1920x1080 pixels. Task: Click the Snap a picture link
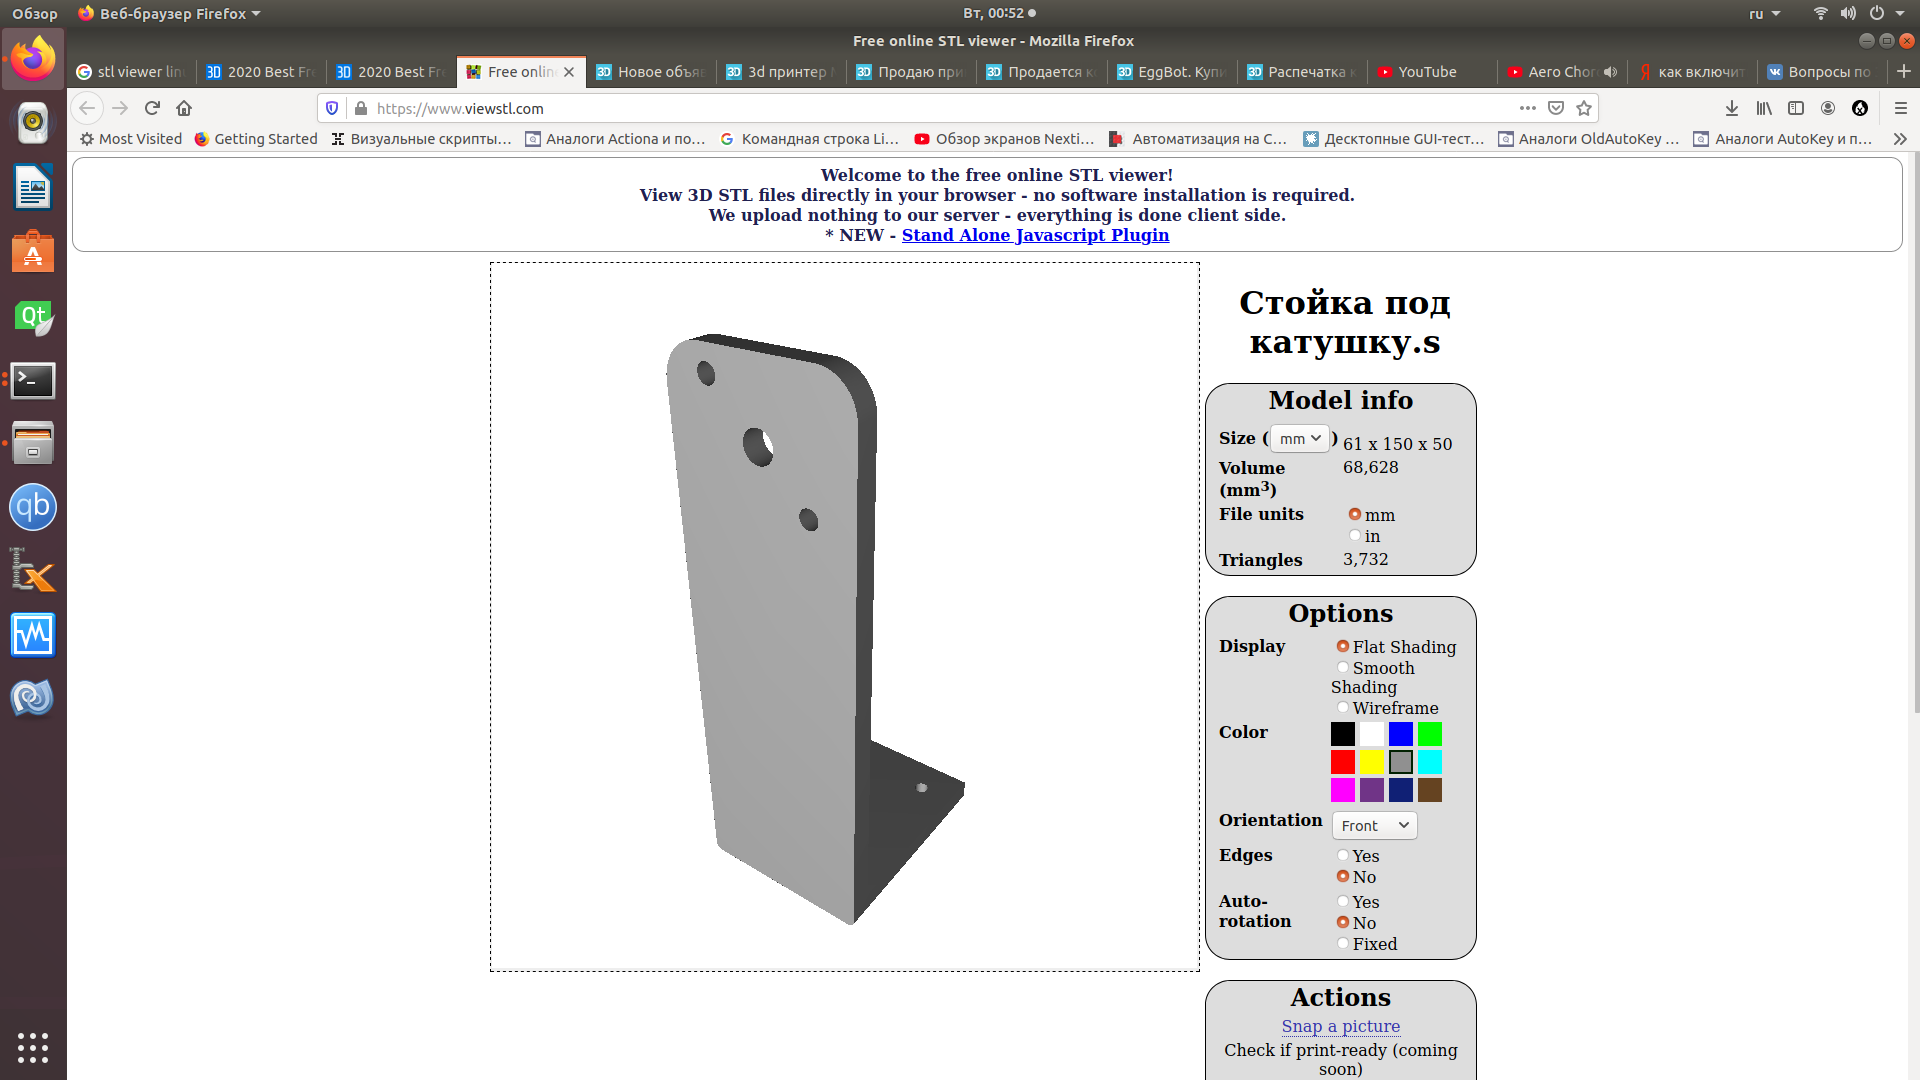(x=1340, y=1026)
